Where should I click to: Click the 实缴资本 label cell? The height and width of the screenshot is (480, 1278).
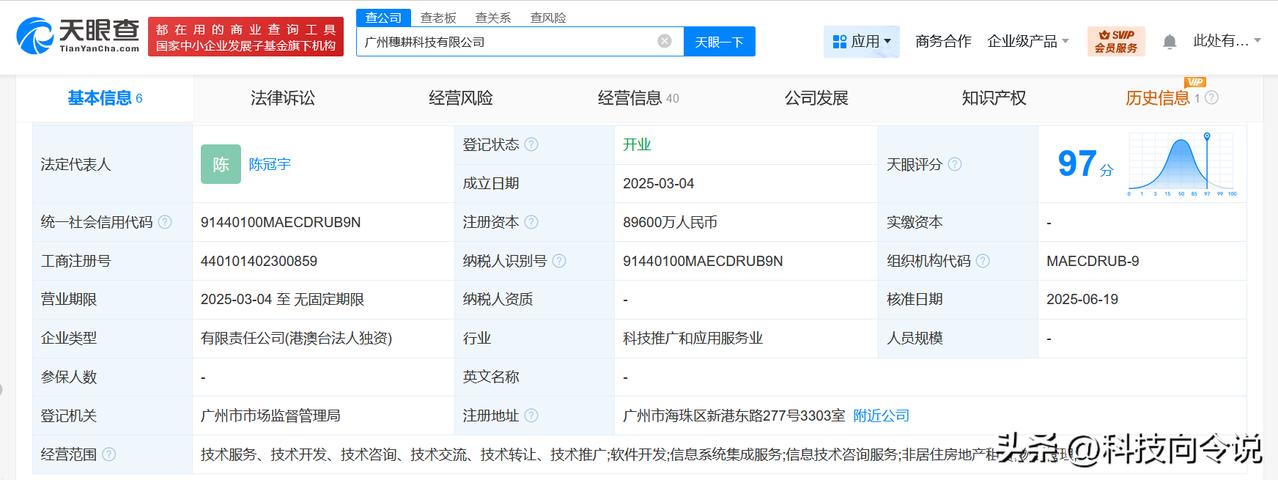(958, 222)
